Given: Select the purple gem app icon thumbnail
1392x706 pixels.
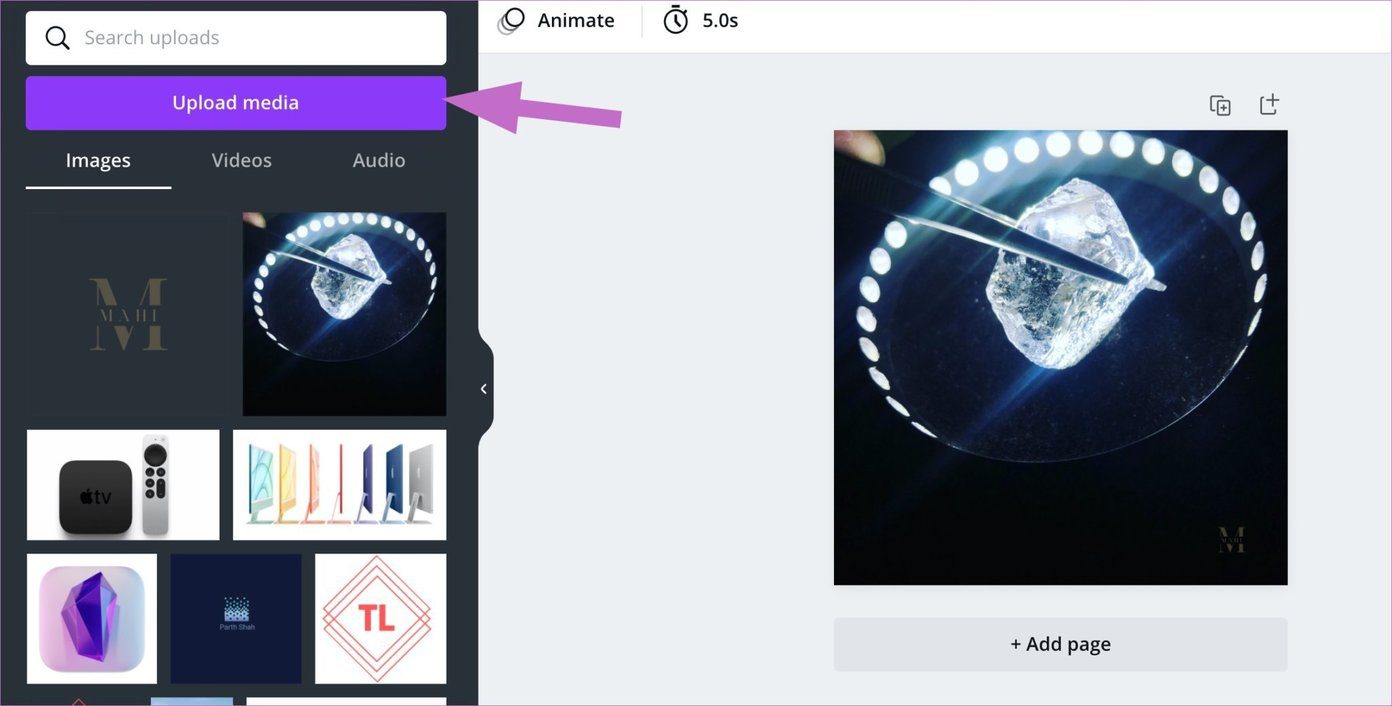Looking at the screenshot, I should click(92, 619).
